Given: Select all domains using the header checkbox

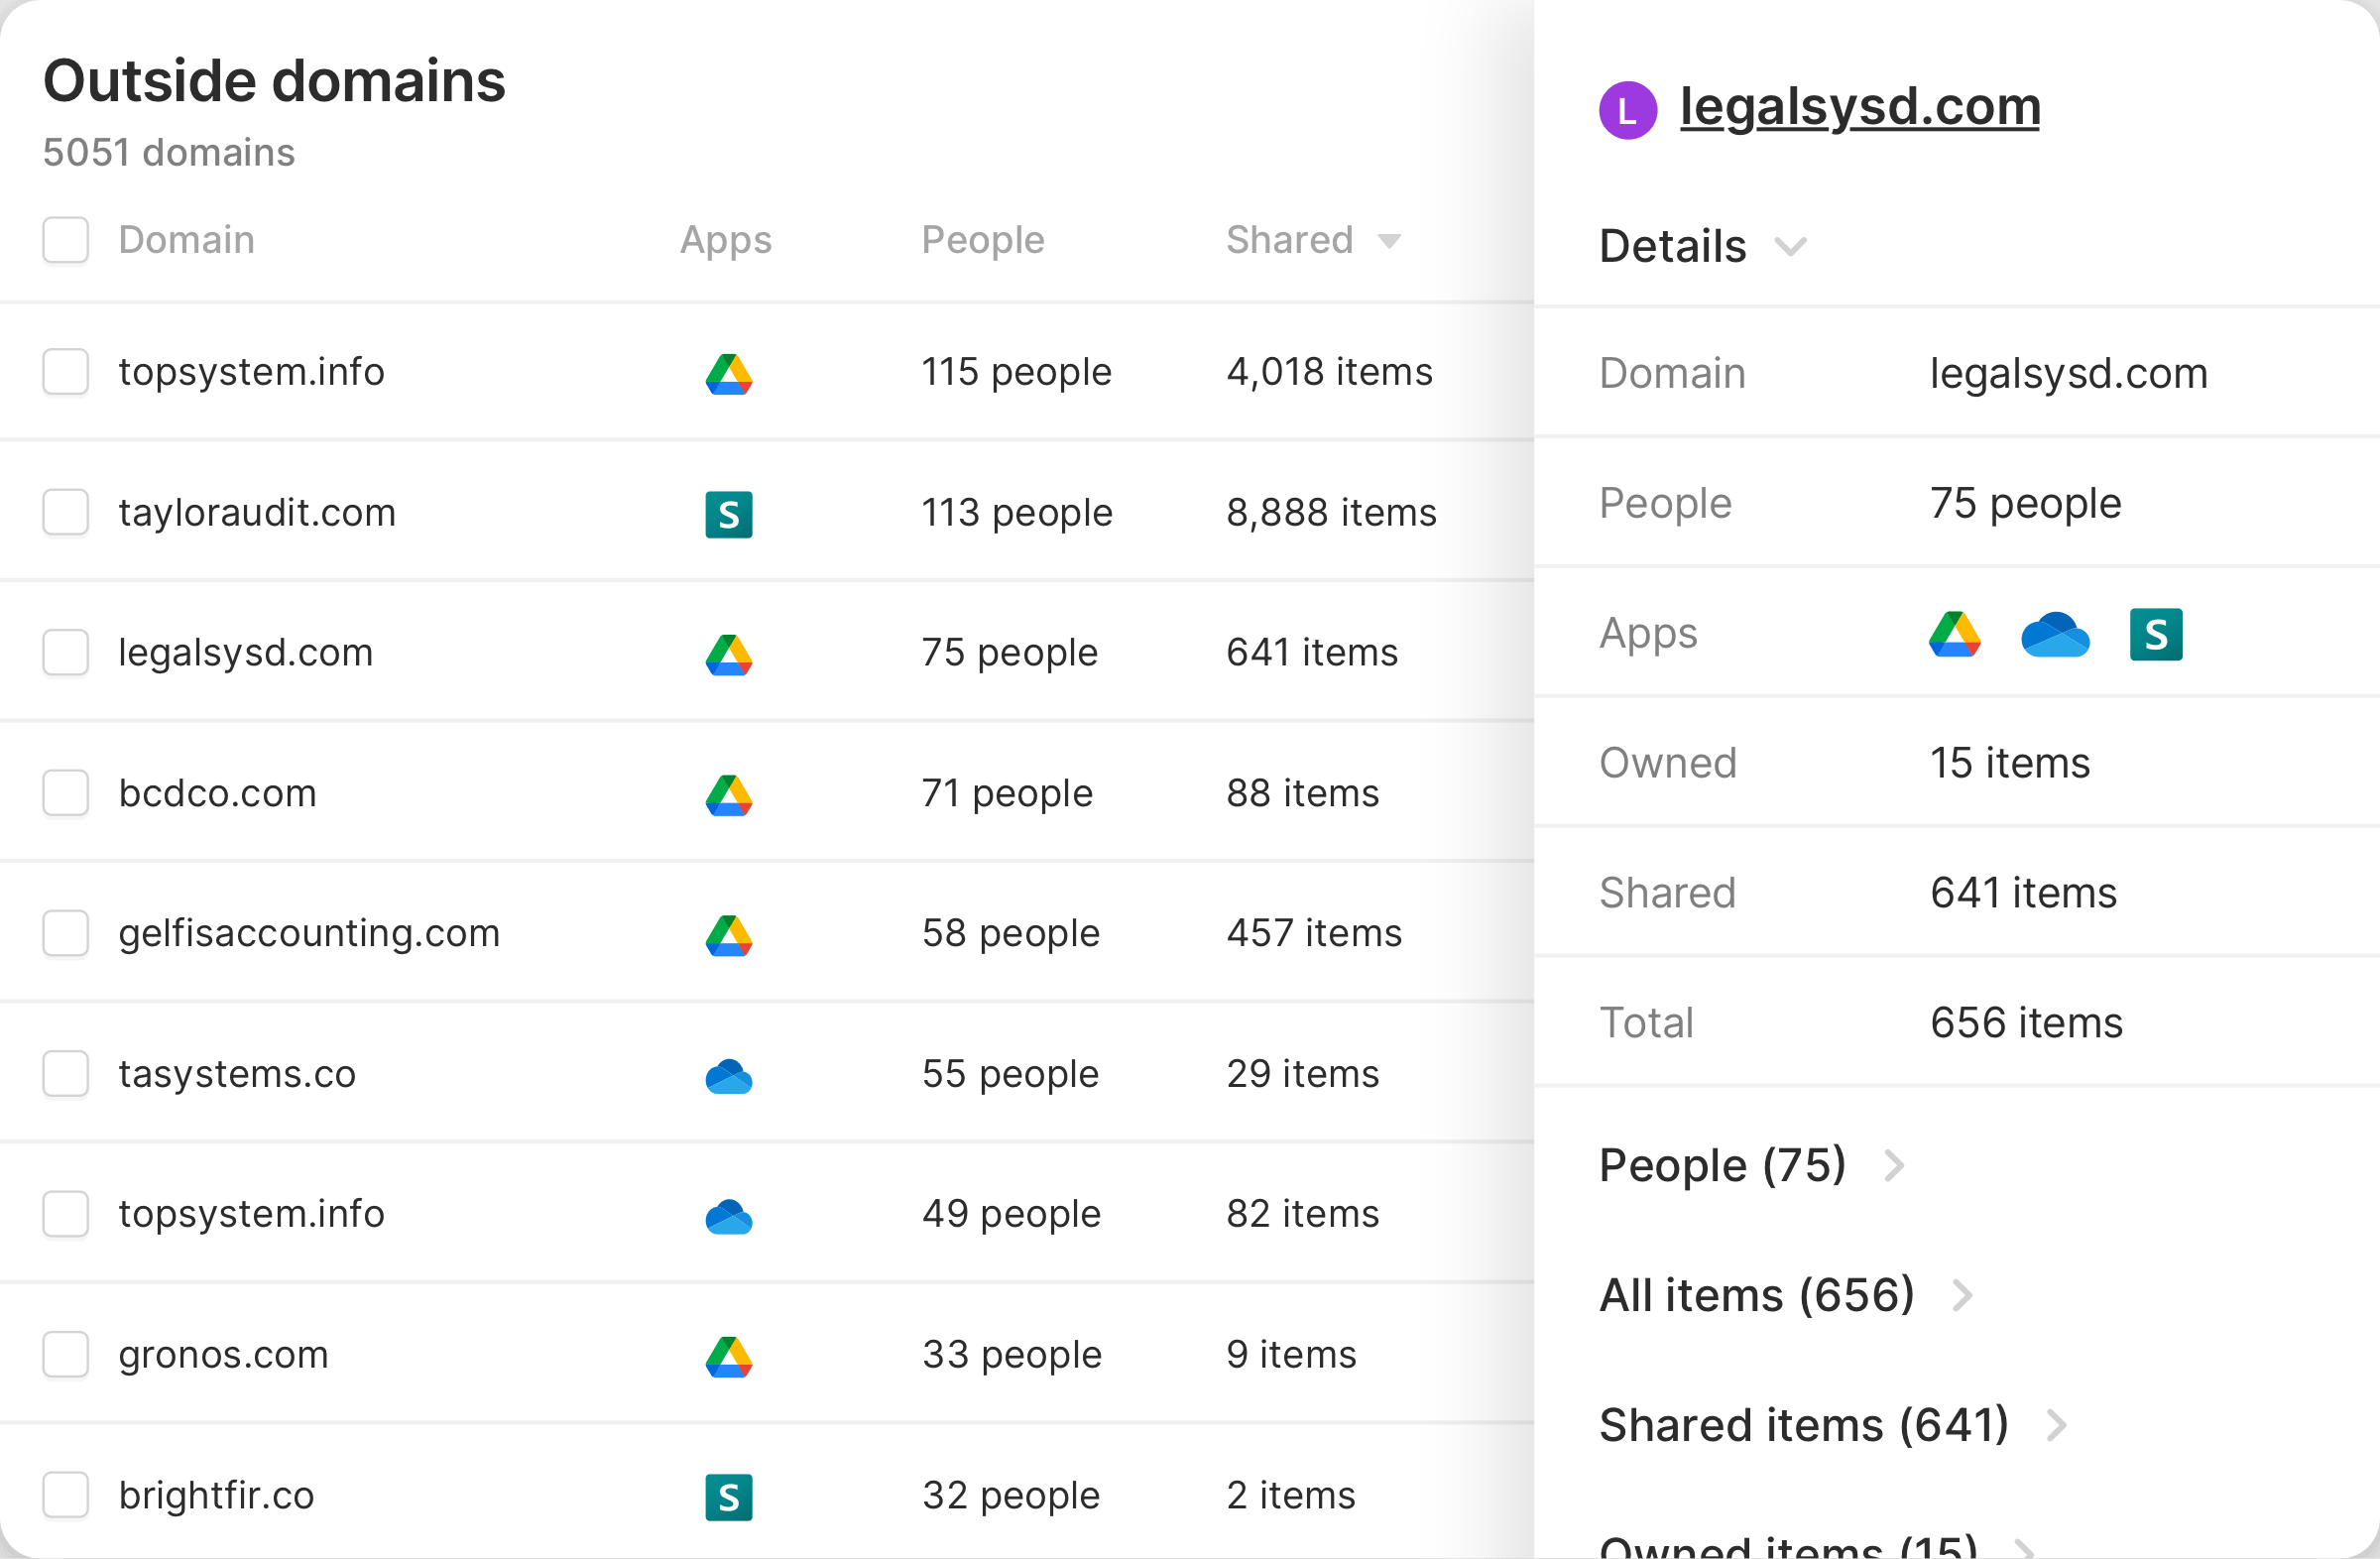Looking at the screenshot, I should 65,240.
